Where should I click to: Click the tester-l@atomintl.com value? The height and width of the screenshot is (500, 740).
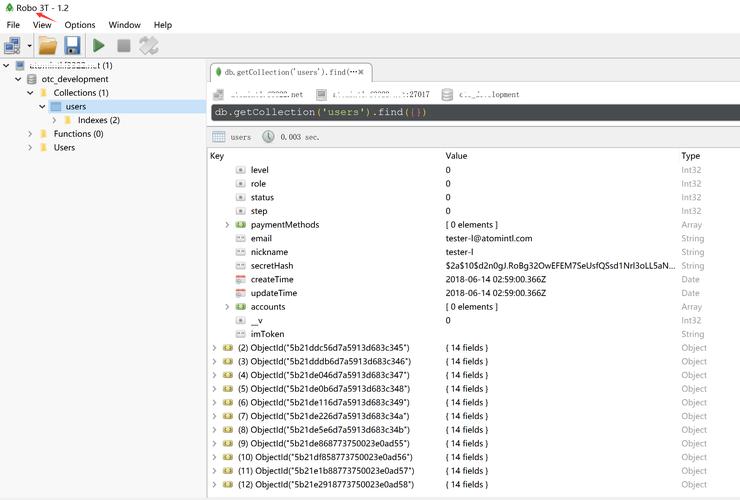[x=489, y=238]
